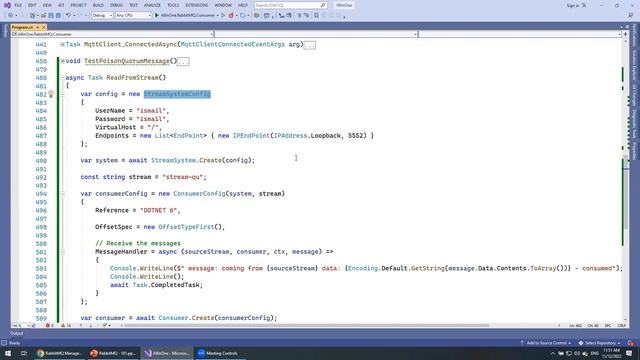Click the New Project toolbar icon
640x360 pixels.
tap(32, 16)
